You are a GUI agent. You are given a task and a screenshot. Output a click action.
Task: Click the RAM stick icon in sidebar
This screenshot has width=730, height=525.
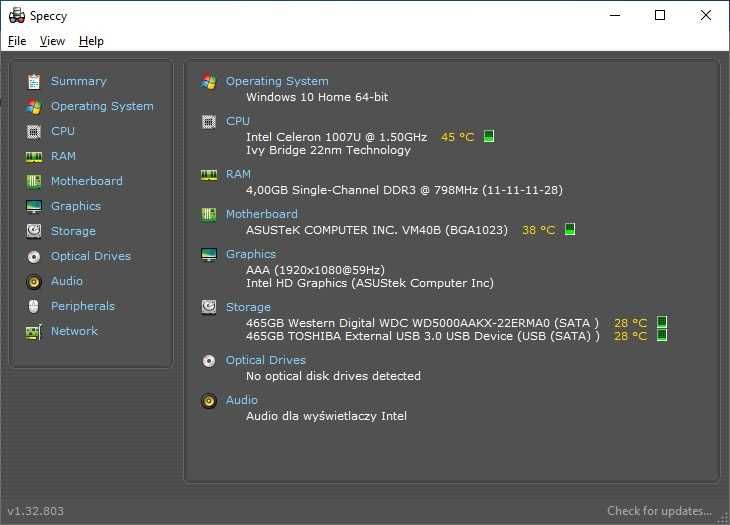[34, 157]
